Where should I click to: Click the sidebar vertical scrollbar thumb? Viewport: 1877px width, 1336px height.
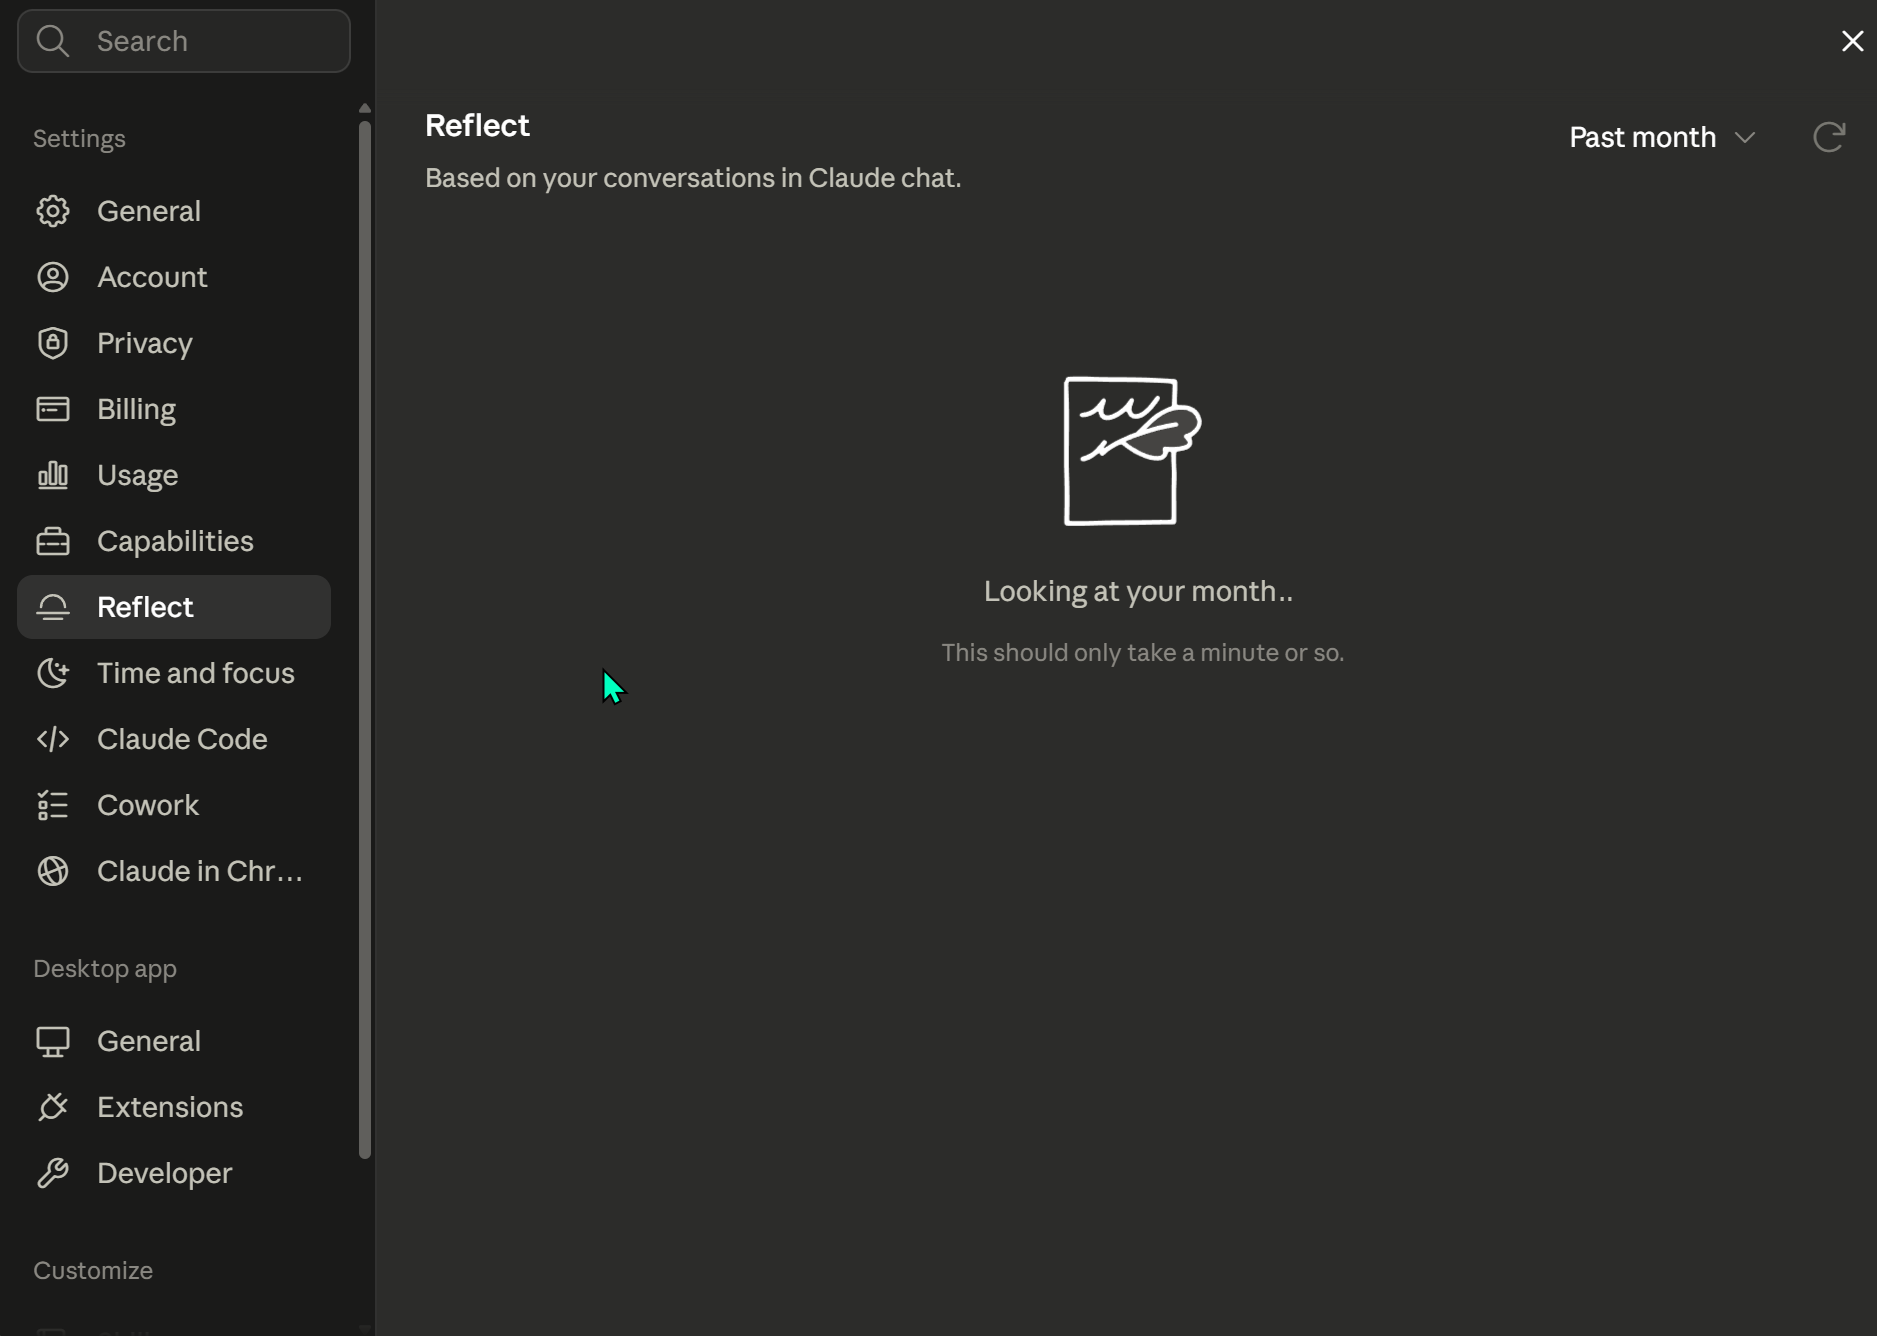point(365,640)
